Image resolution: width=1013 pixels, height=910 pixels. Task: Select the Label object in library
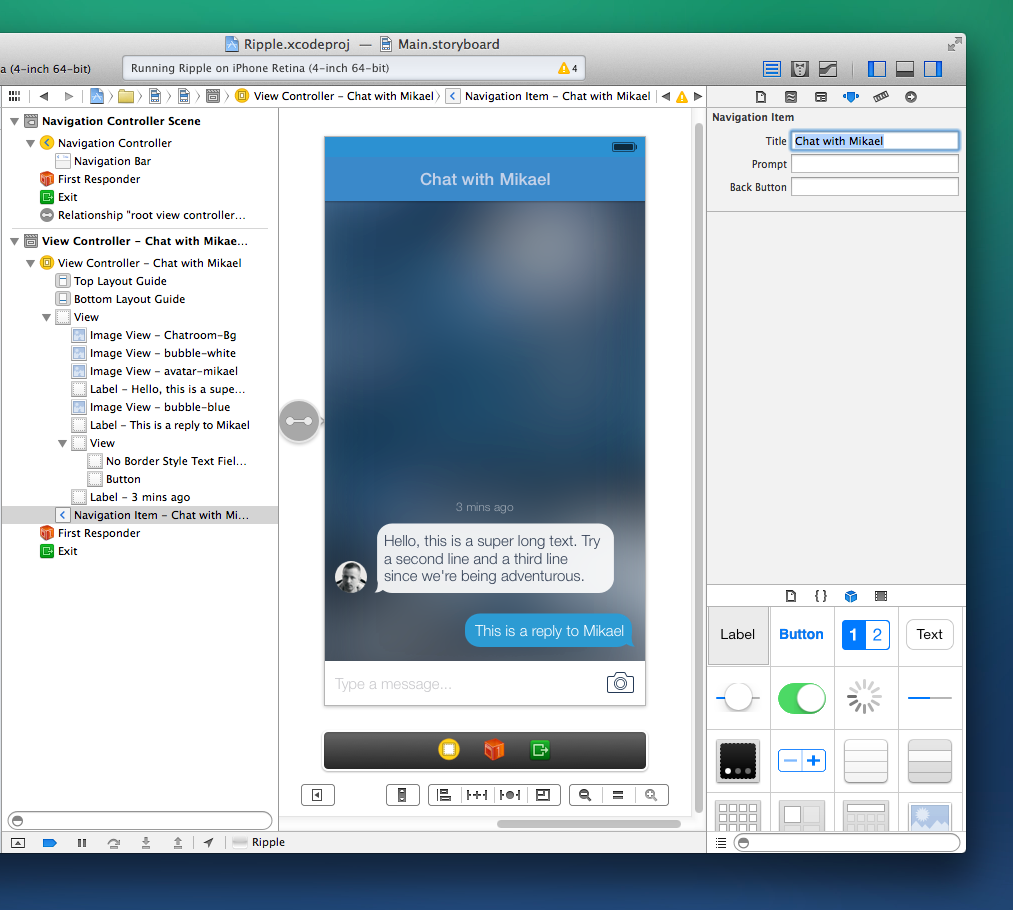pos(738,635)
